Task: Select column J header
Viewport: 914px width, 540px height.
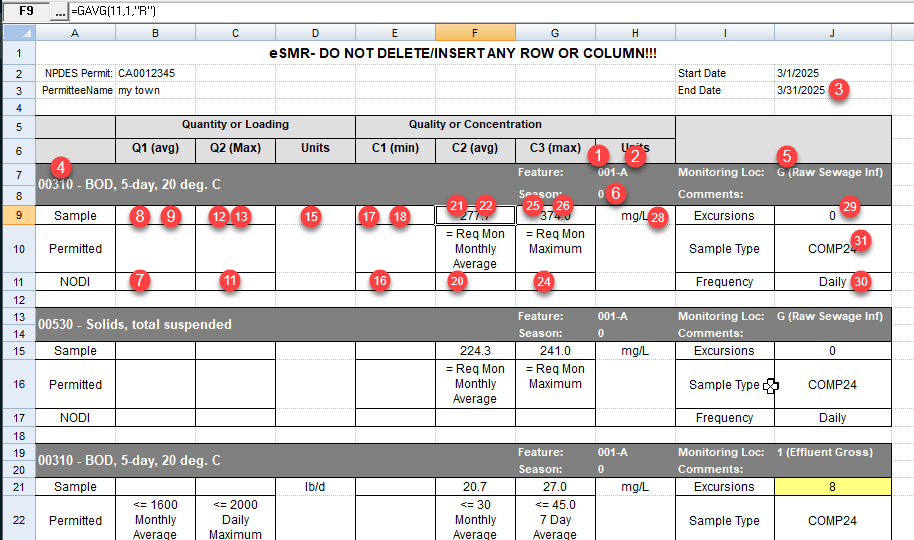Action: [x=832, y=33]
